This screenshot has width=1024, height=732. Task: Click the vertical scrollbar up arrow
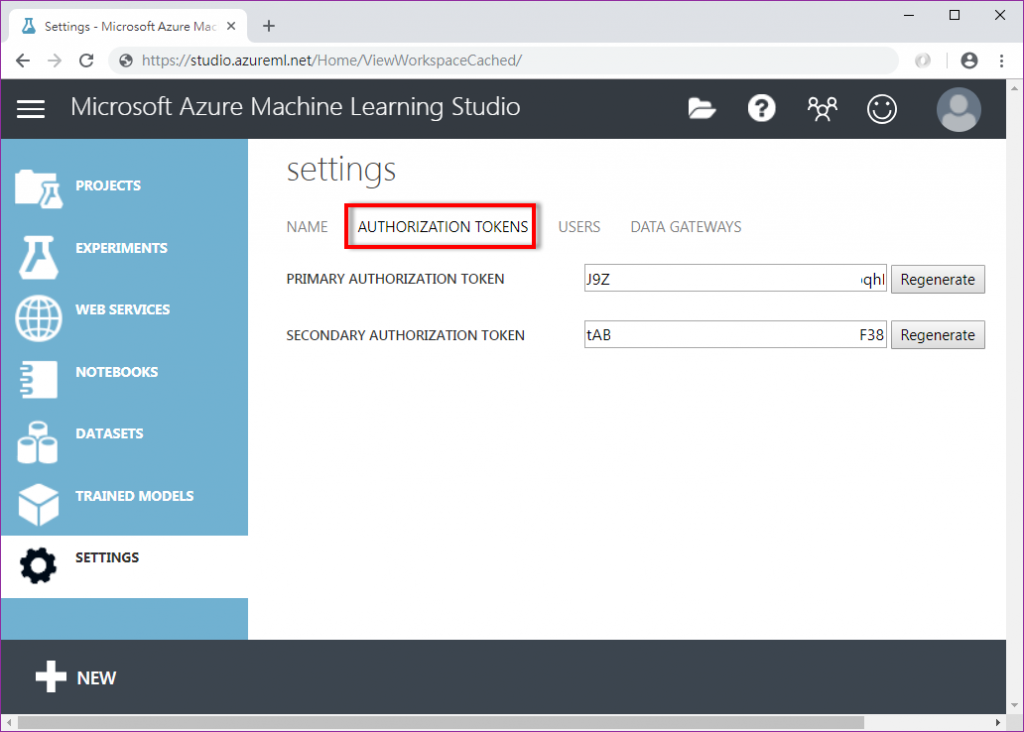click(x=1014, y=88)
